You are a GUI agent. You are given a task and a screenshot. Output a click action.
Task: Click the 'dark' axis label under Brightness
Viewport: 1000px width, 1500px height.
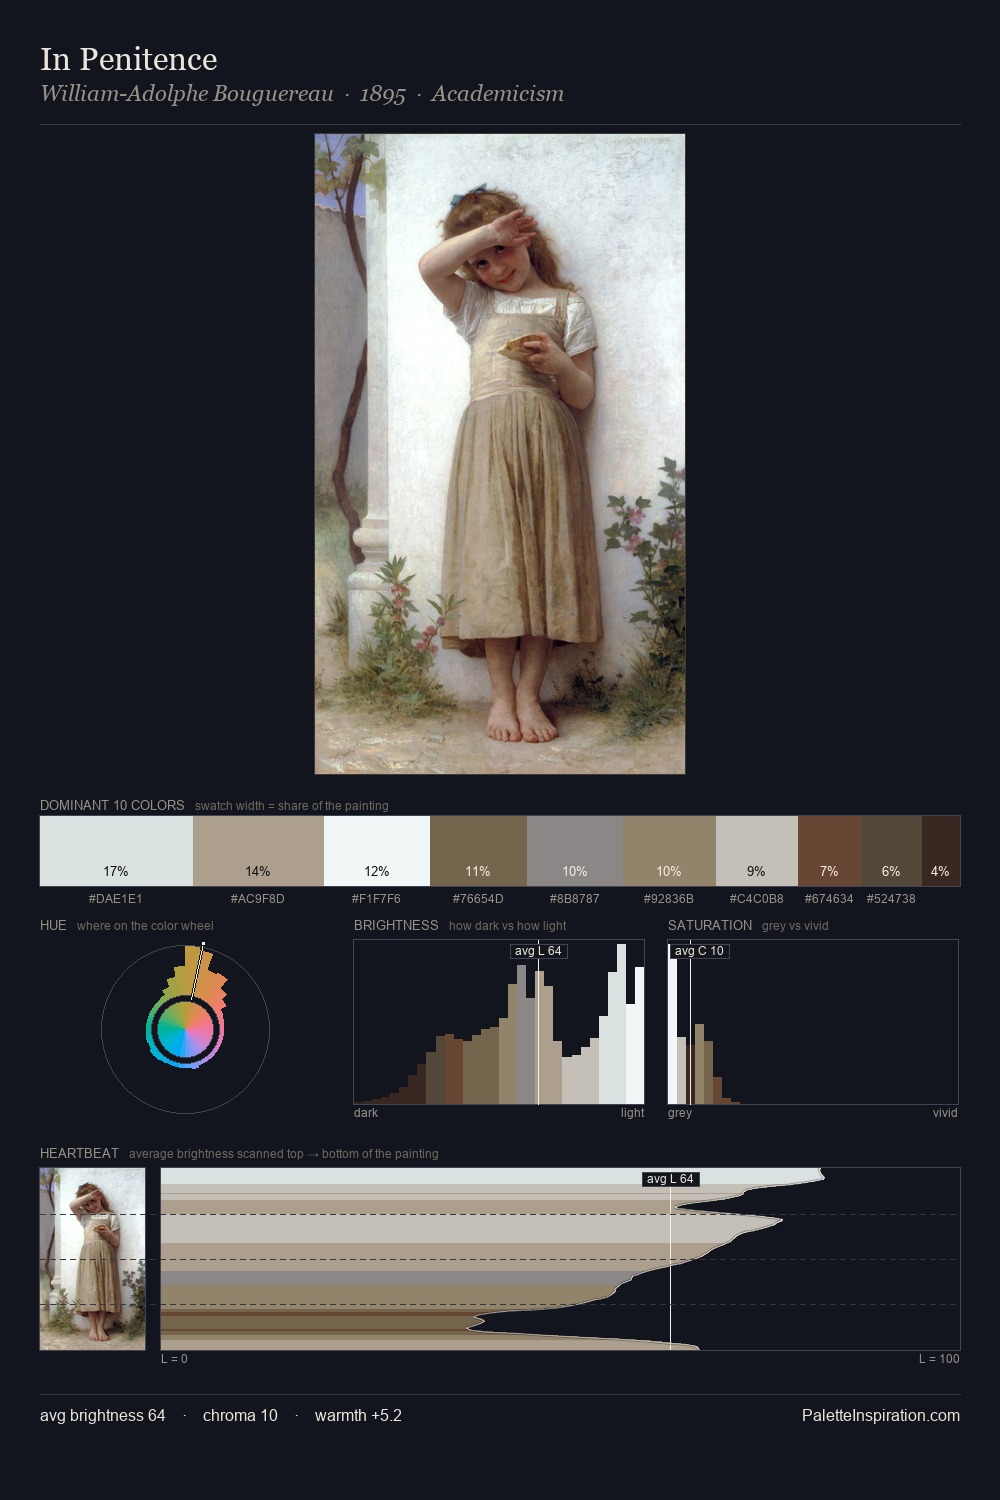click(x=366, y=1113)
